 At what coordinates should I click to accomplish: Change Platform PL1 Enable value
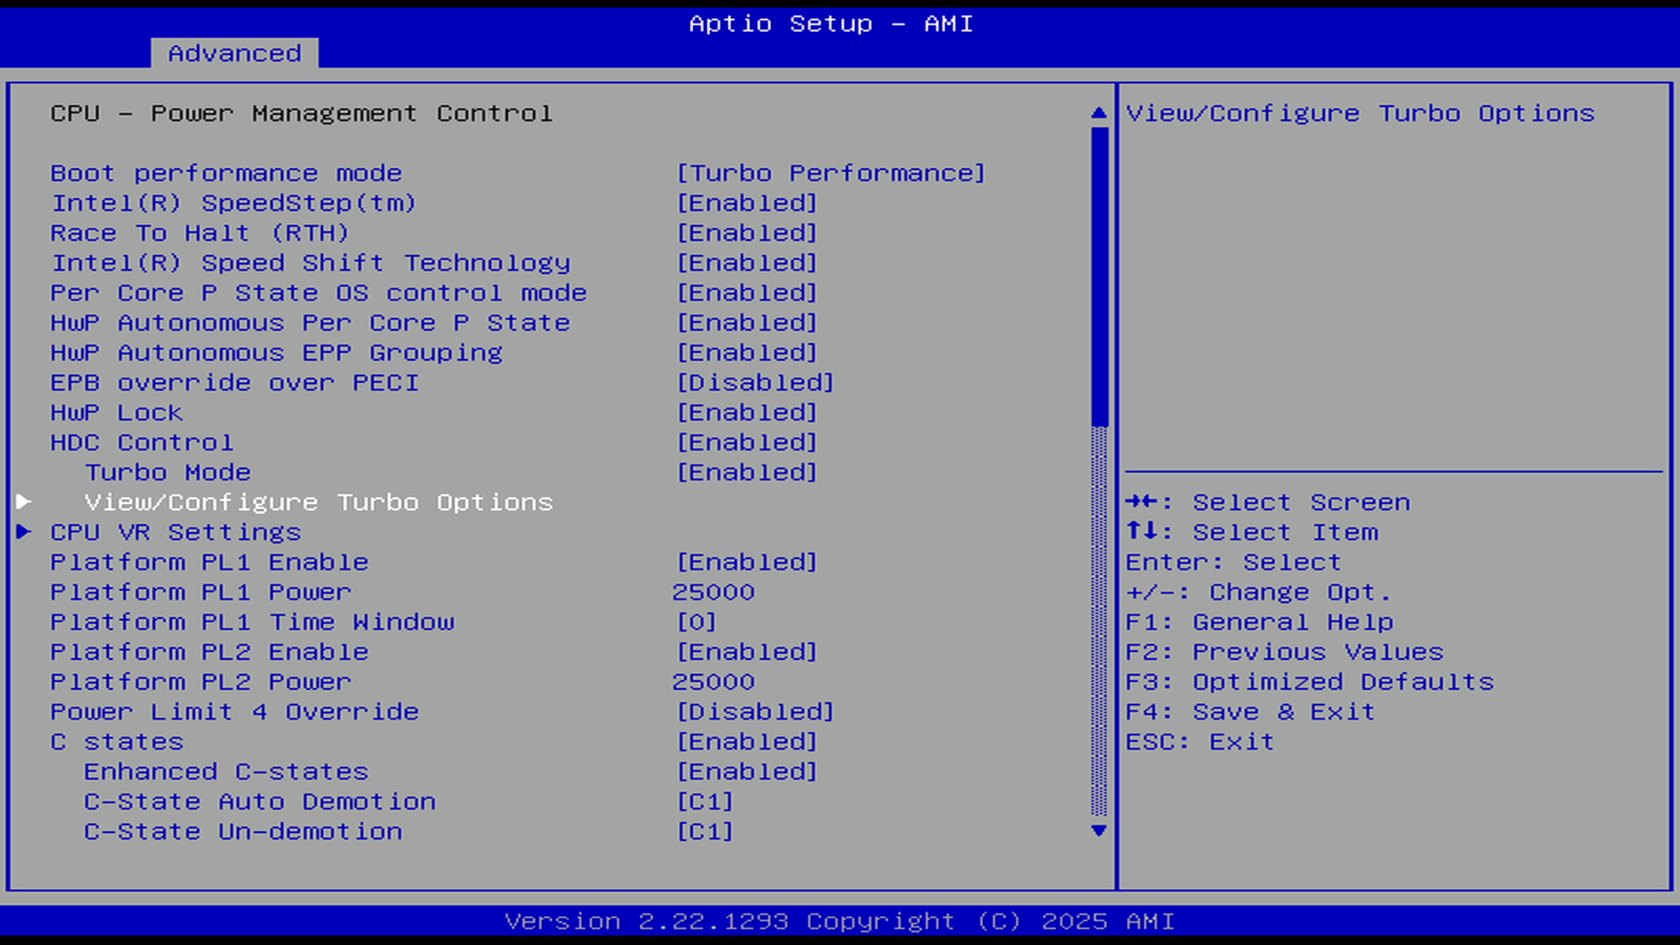pyautogui.click(x=747, y=562)
